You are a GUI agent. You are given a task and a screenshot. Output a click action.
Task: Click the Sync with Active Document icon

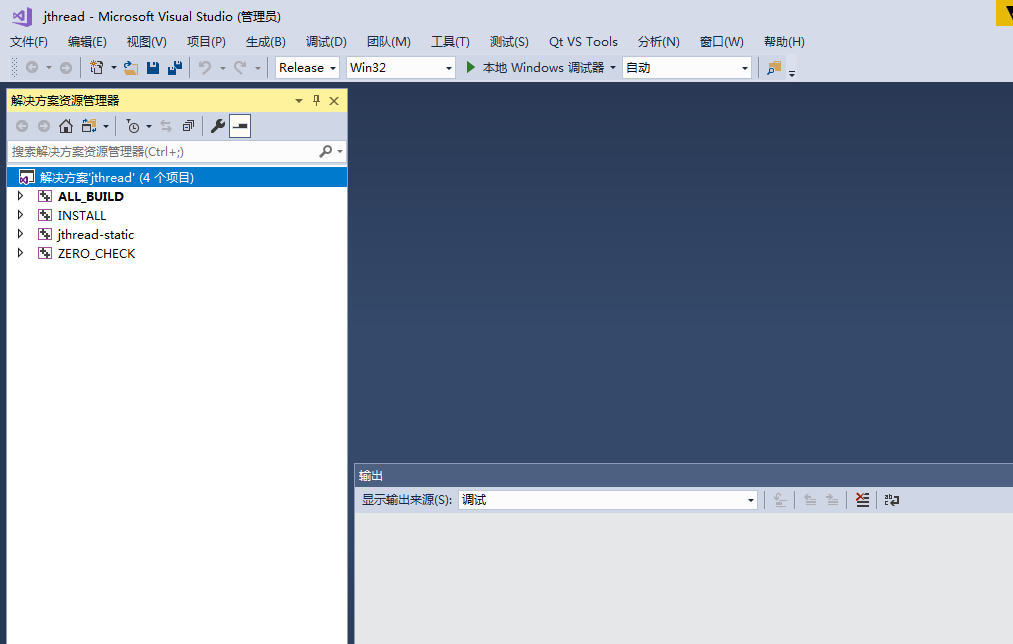166,126
